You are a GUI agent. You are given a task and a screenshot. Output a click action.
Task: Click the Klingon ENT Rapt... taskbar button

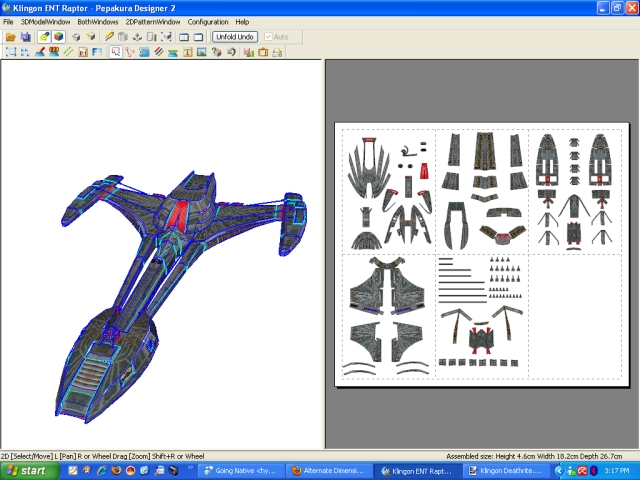[417, 471]
